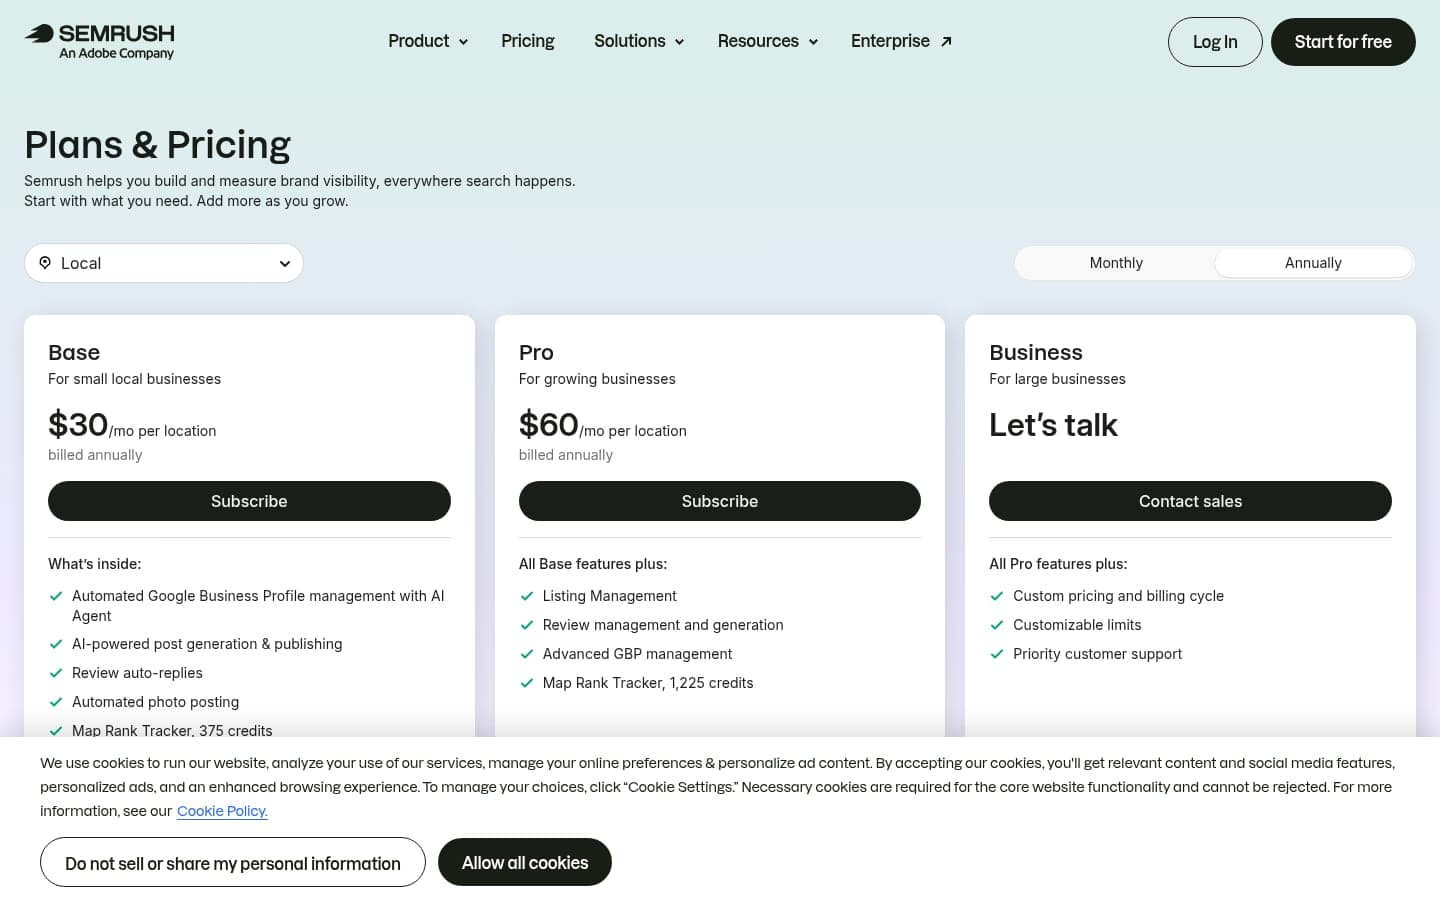
Task: Click Map Rank Tracker, 1,225 credits text
Action: (x=648, y=683)
